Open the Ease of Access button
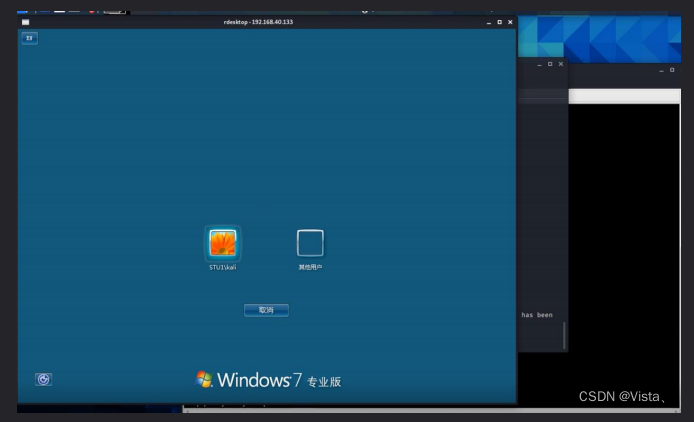This screenshot has width=694, height=422. tap(43, 379)
